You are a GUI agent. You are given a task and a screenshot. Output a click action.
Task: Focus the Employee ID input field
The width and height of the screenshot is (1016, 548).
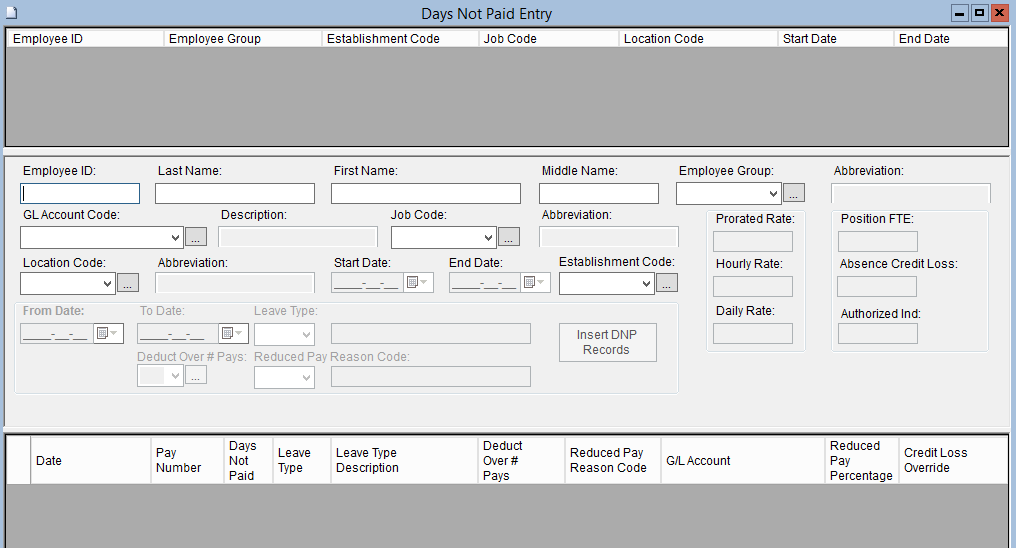(x=80, y=193)
